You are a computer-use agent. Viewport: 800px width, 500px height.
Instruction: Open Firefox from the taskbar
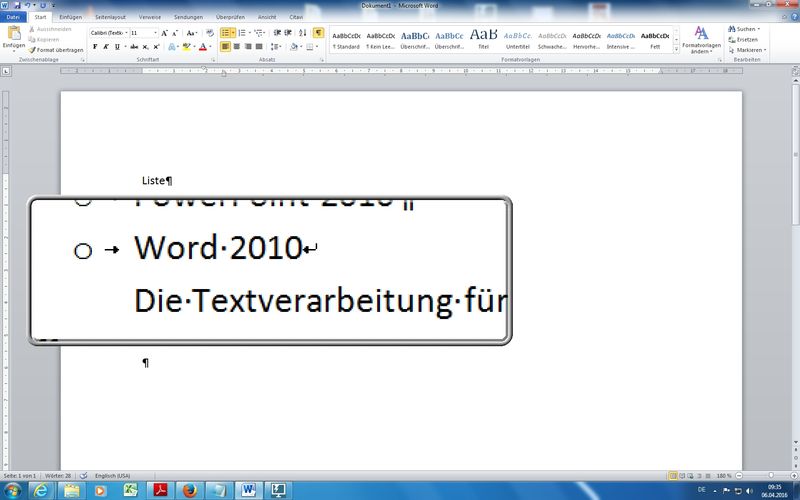[x=191, y=490]
